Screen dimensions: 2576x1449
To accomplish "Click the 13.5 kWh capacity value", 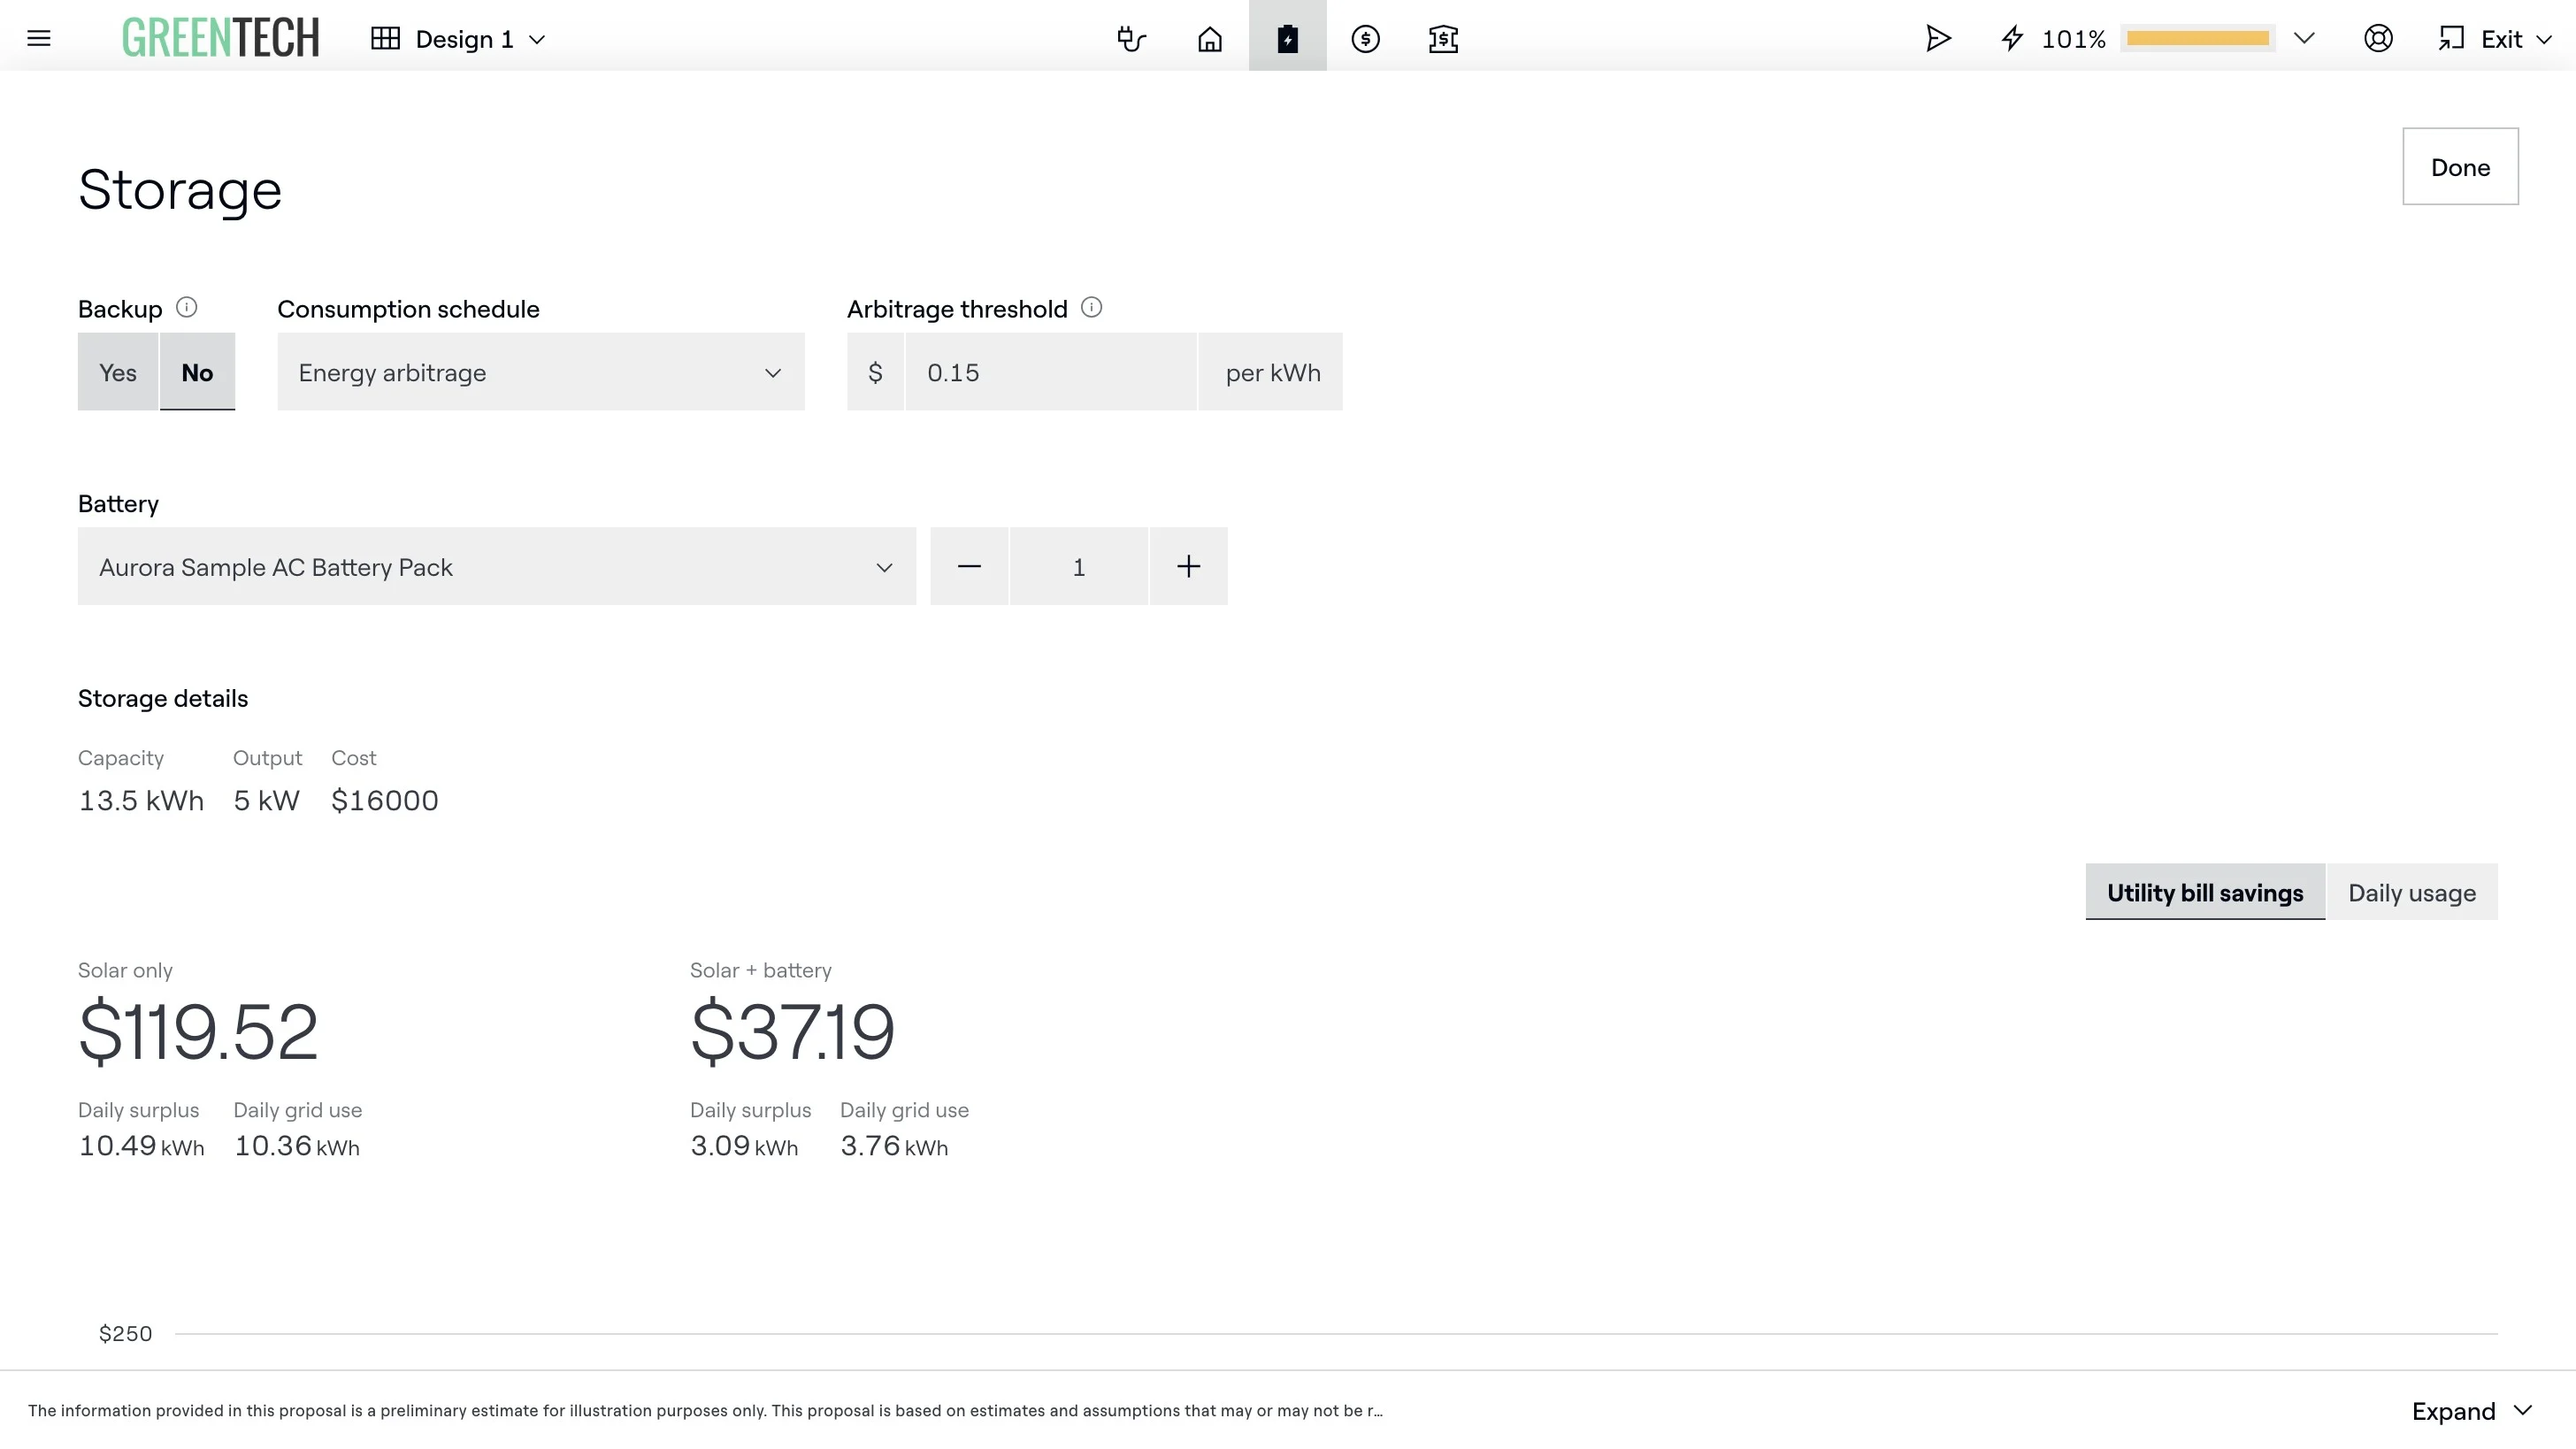I will (141, 800).
